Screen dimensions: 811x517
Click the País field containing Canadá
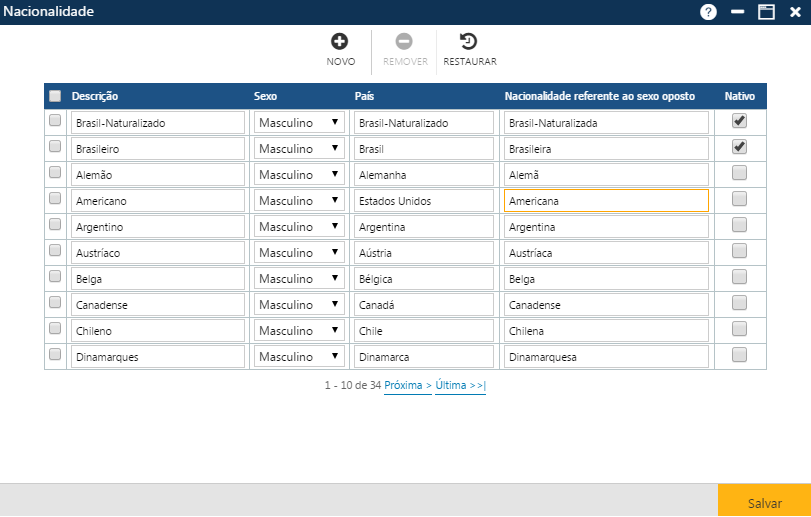pos(424,304)
